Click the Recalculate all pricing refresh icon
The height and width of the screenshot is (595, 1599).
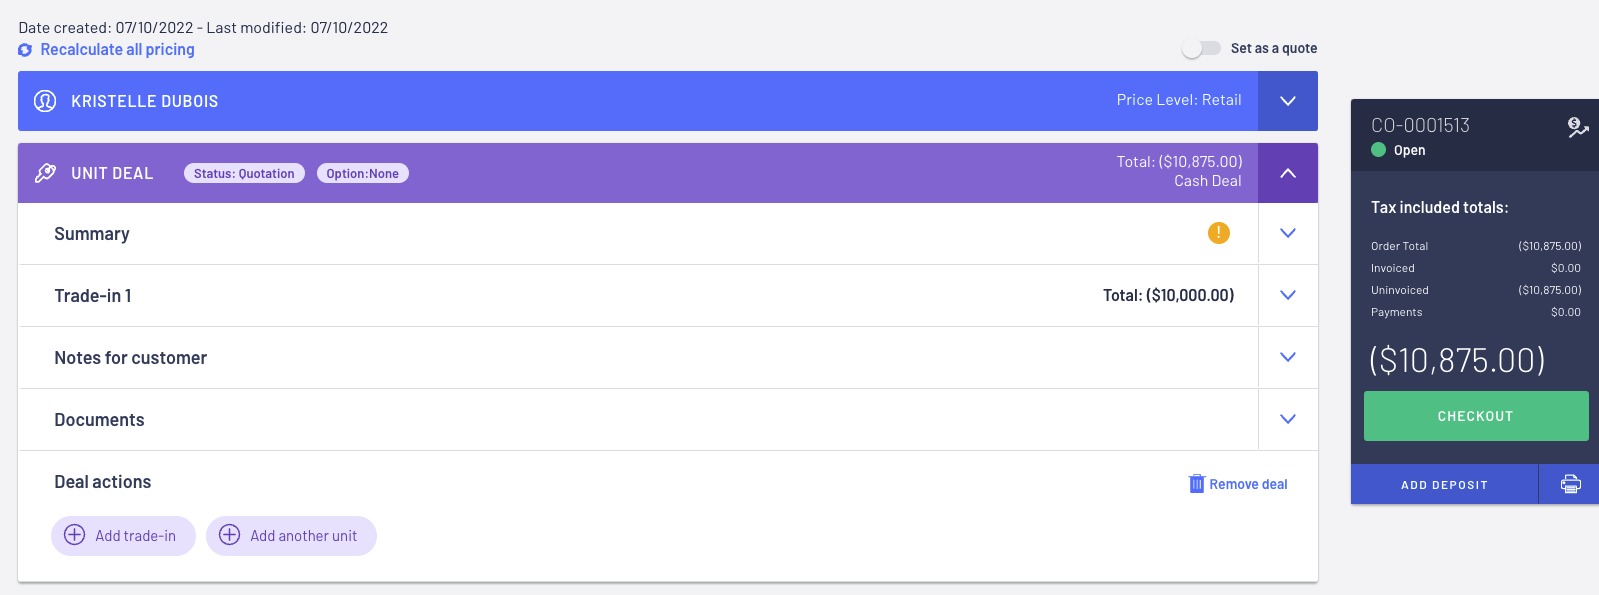[x=25, y=50]
